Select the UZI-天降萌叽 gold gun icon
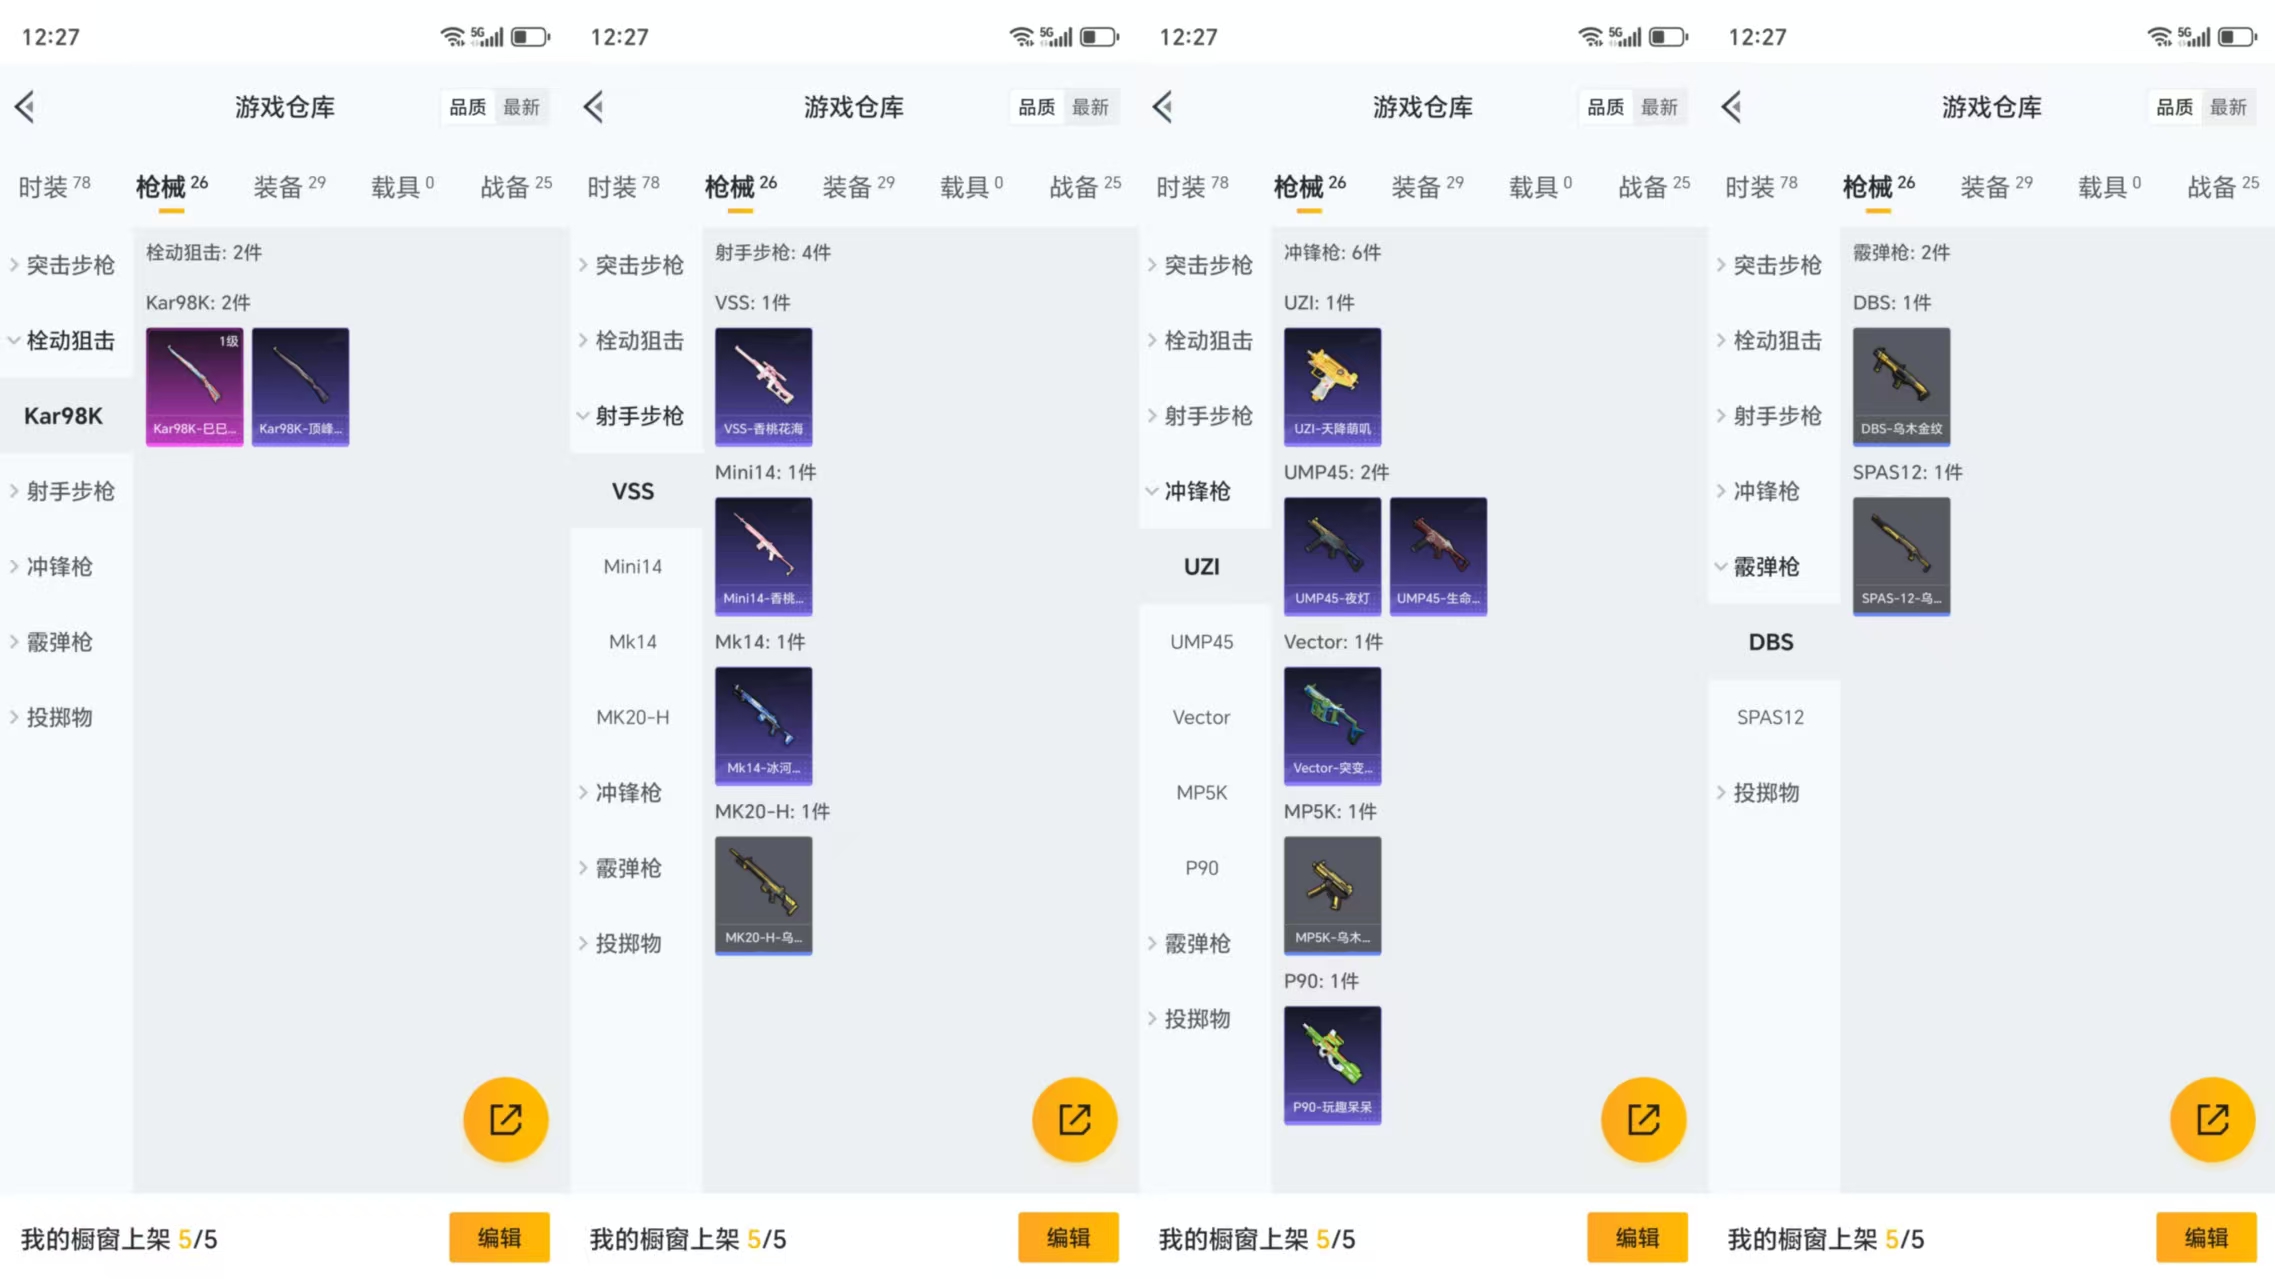2275x1279 pixels. [1332, 386]
